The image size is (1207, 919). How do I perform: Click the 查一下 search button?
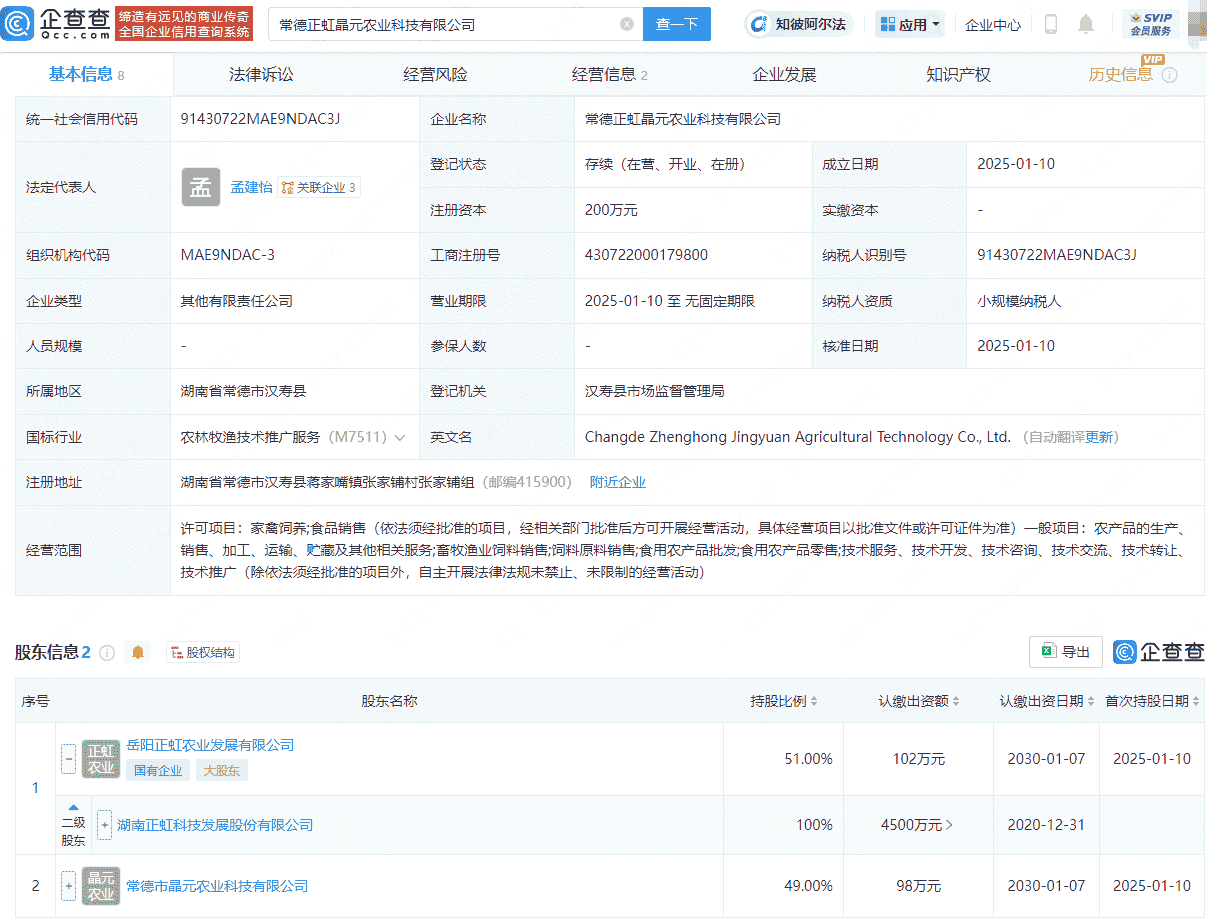coord(677,23)
